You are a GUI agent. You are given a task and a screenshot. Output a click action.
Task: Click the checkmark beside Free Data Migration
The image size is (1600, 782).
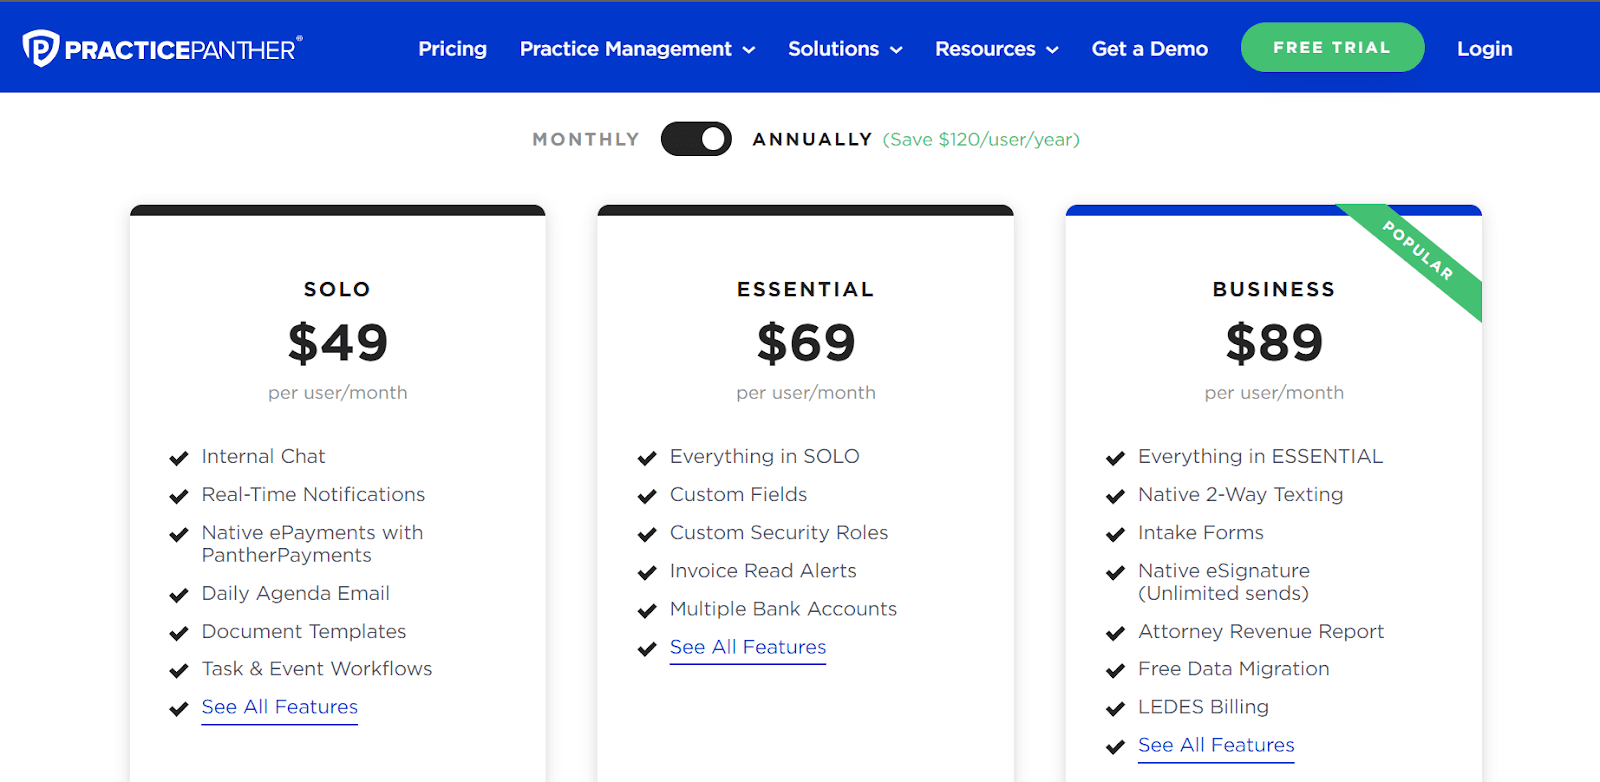click(x=1114, y=670)
